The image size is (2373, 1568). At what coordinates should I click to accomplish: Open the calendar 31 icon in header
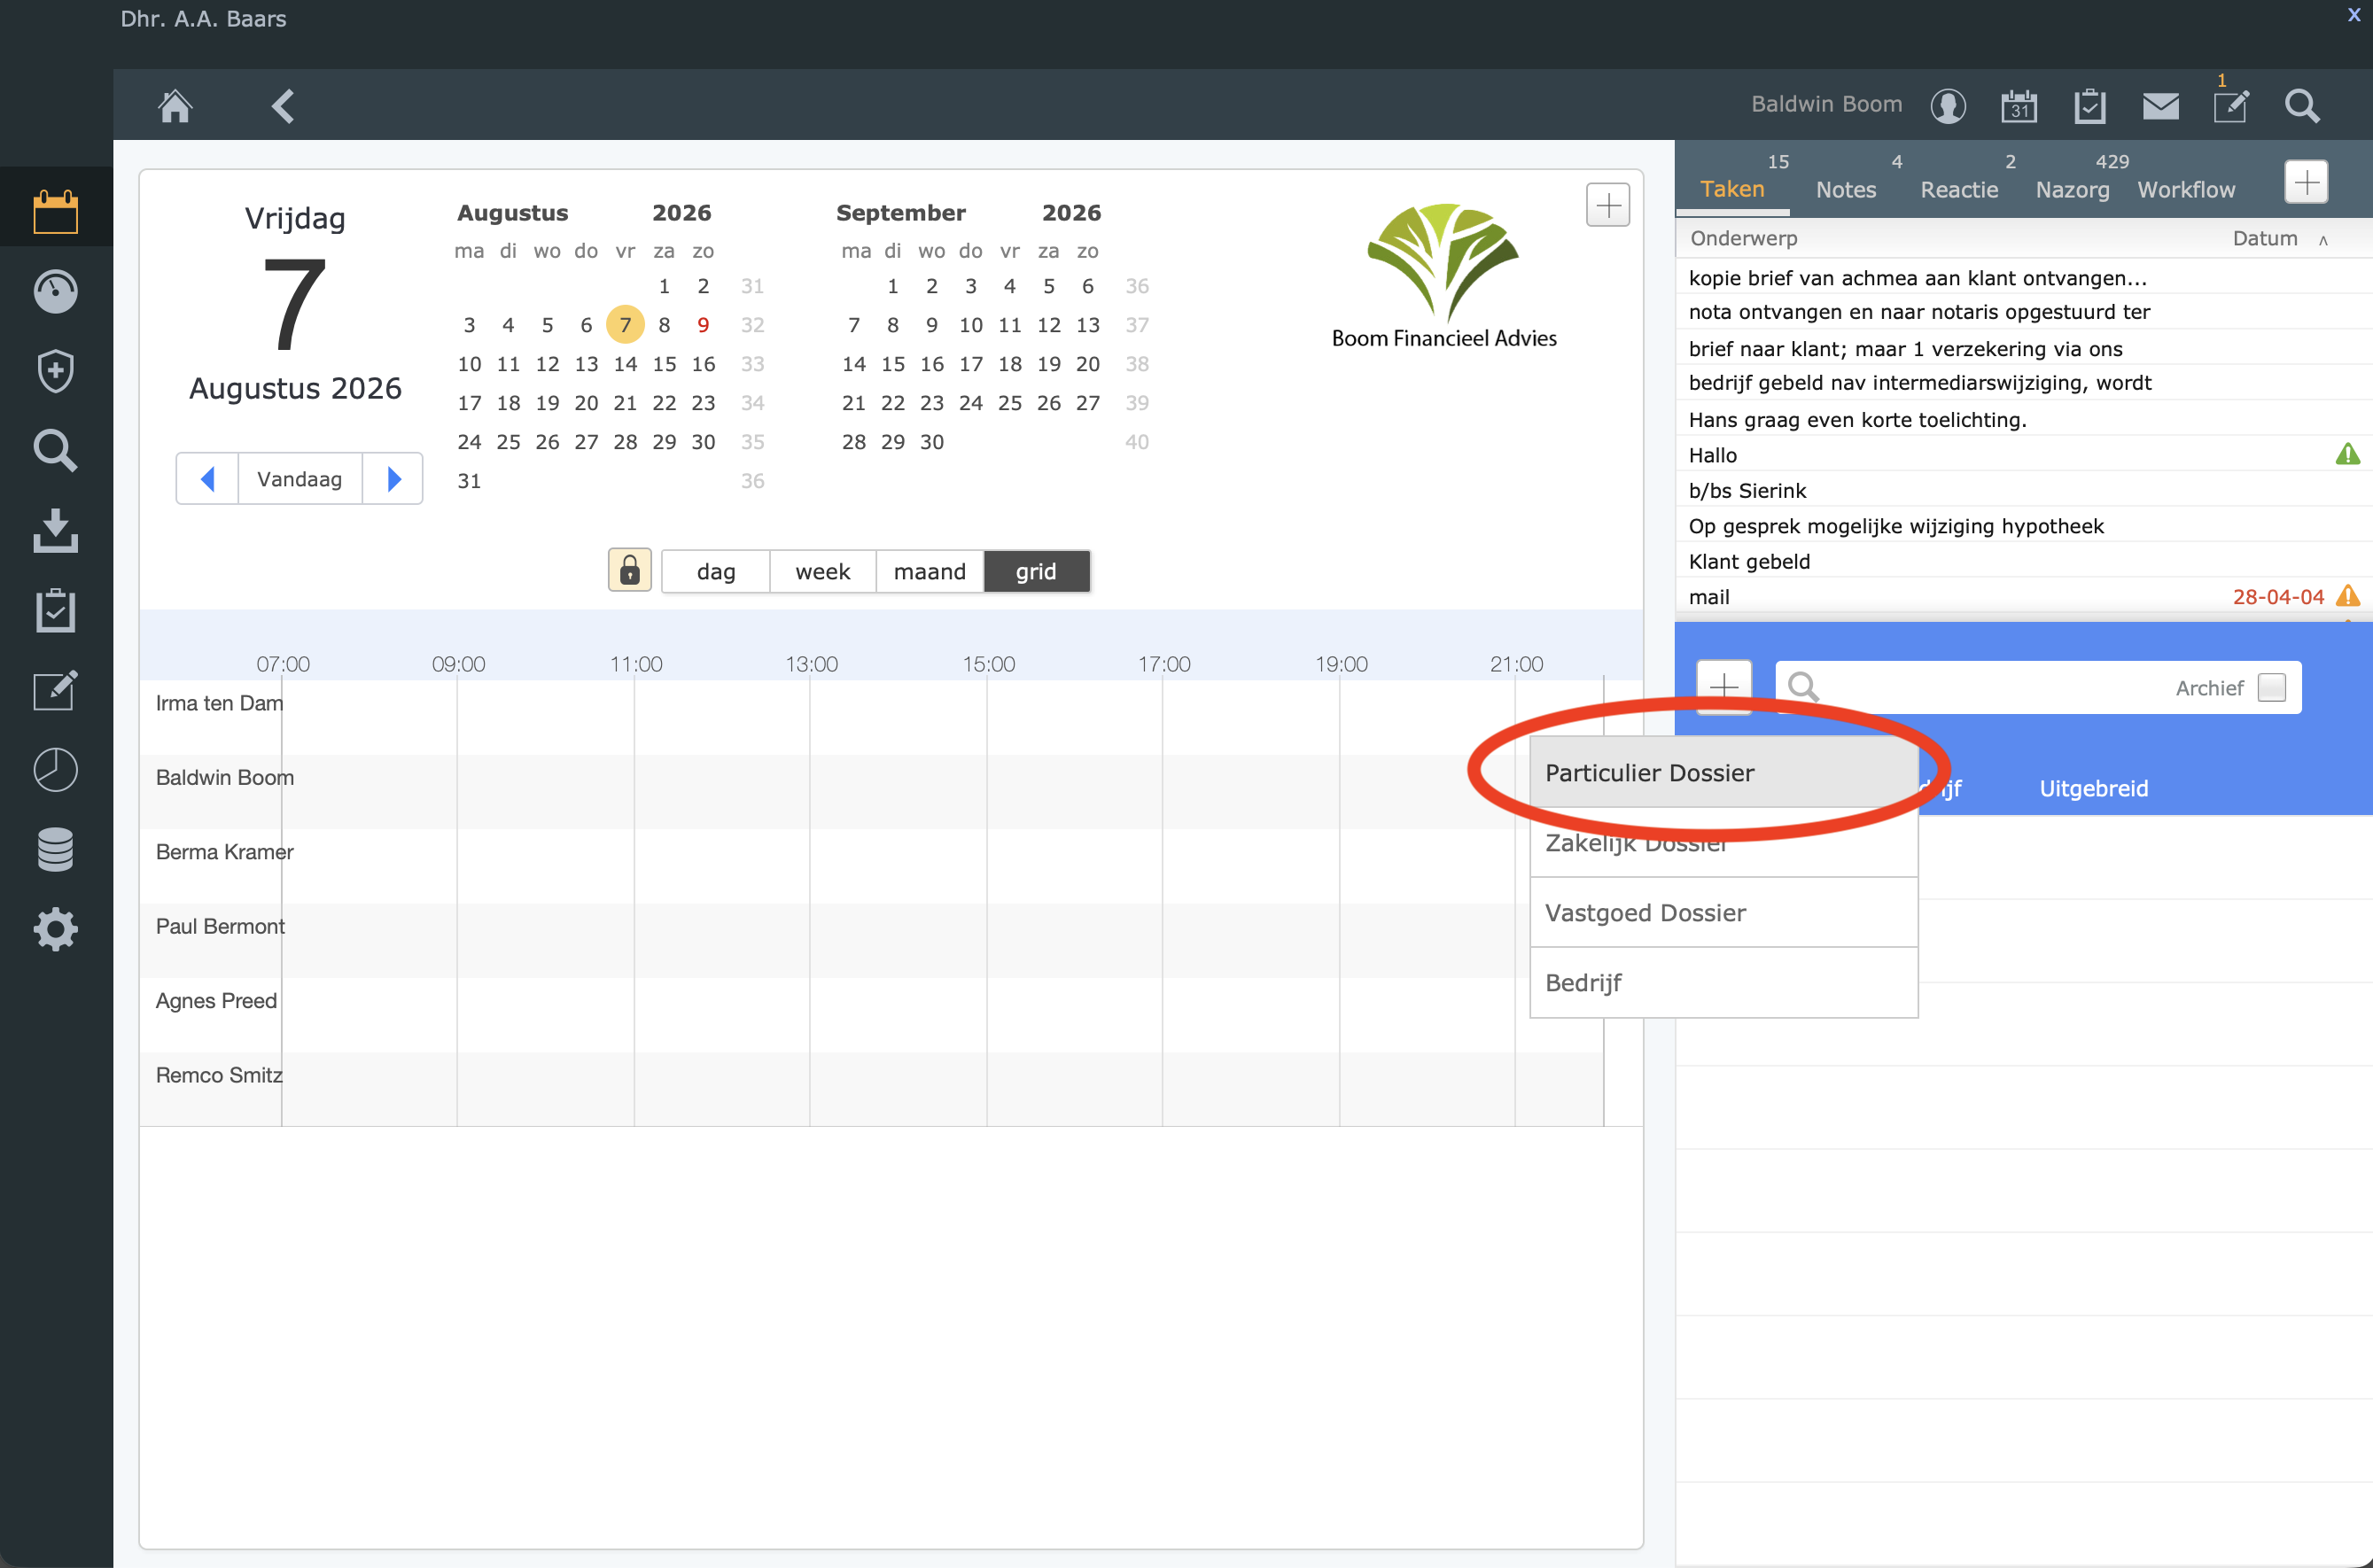tap(2019, 105)
